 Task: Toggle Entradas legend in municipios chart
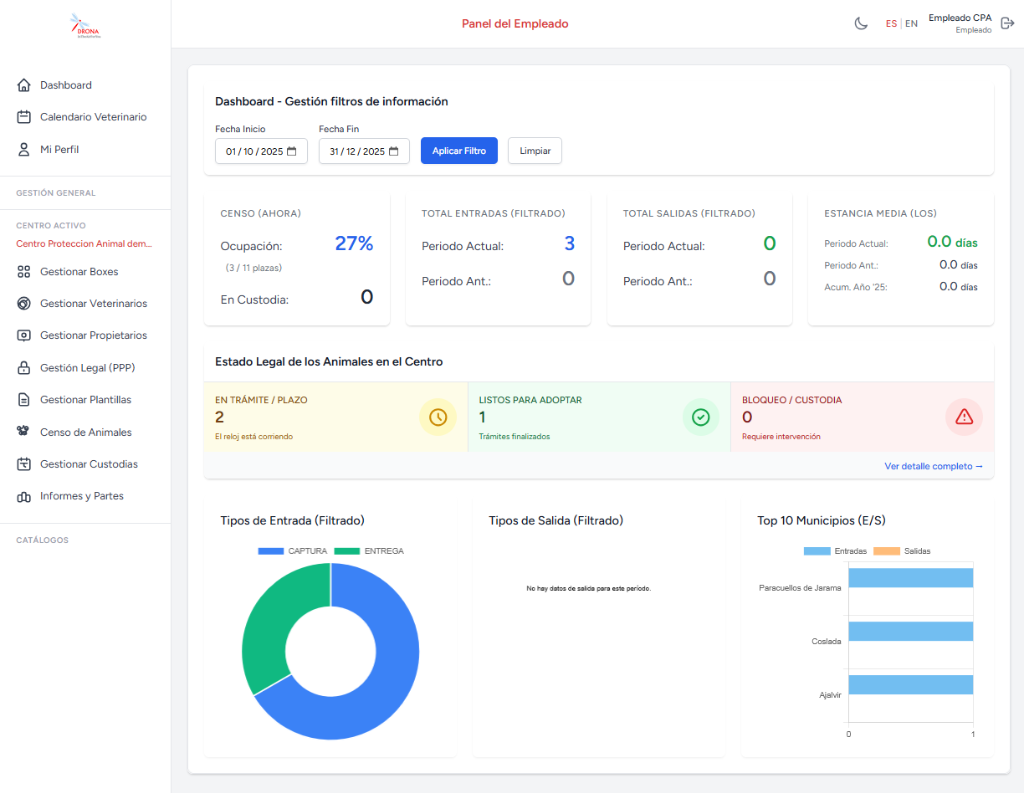point(835,551)
